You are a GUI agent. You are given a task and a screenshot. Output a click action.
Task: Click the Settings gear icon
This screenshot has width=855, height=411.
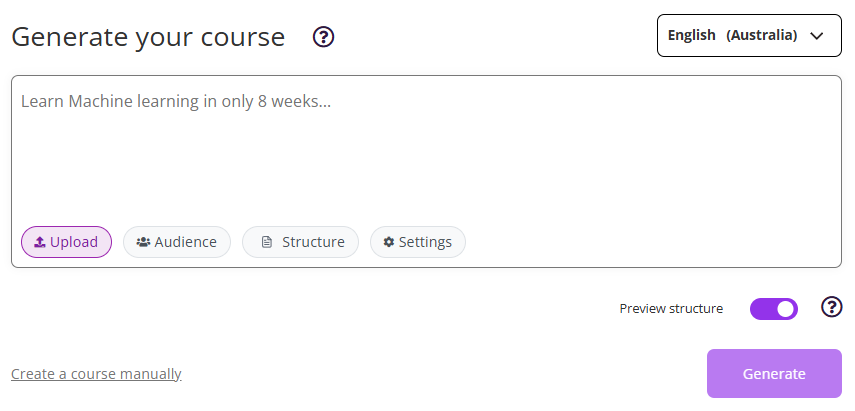389,242
